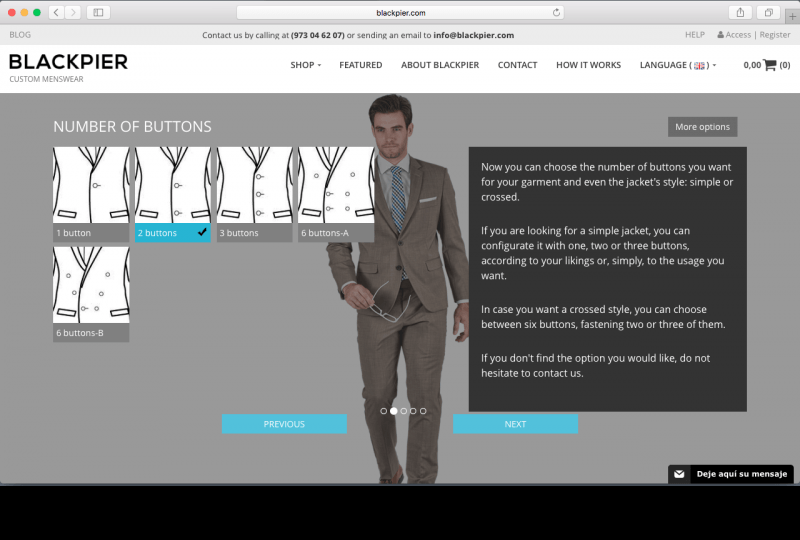
Task: Click the fifth step indicator dot
Action: (423, 411)
